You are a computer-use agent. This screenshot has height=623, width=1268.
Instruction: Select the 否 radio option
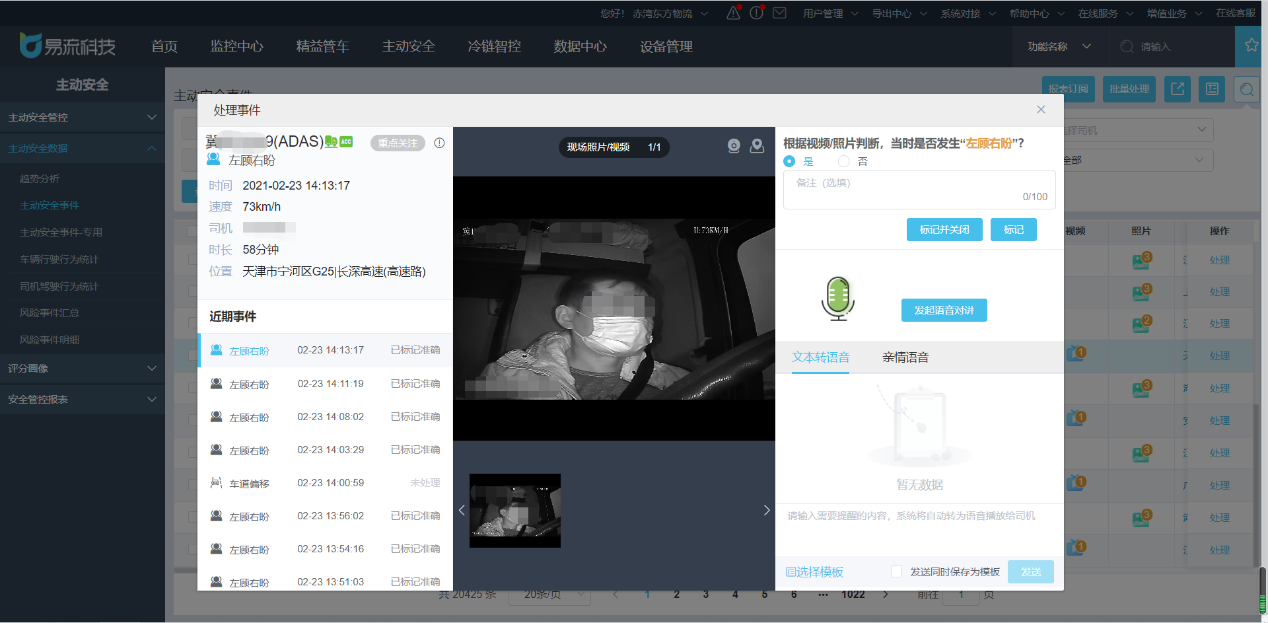tap(844, 161)
